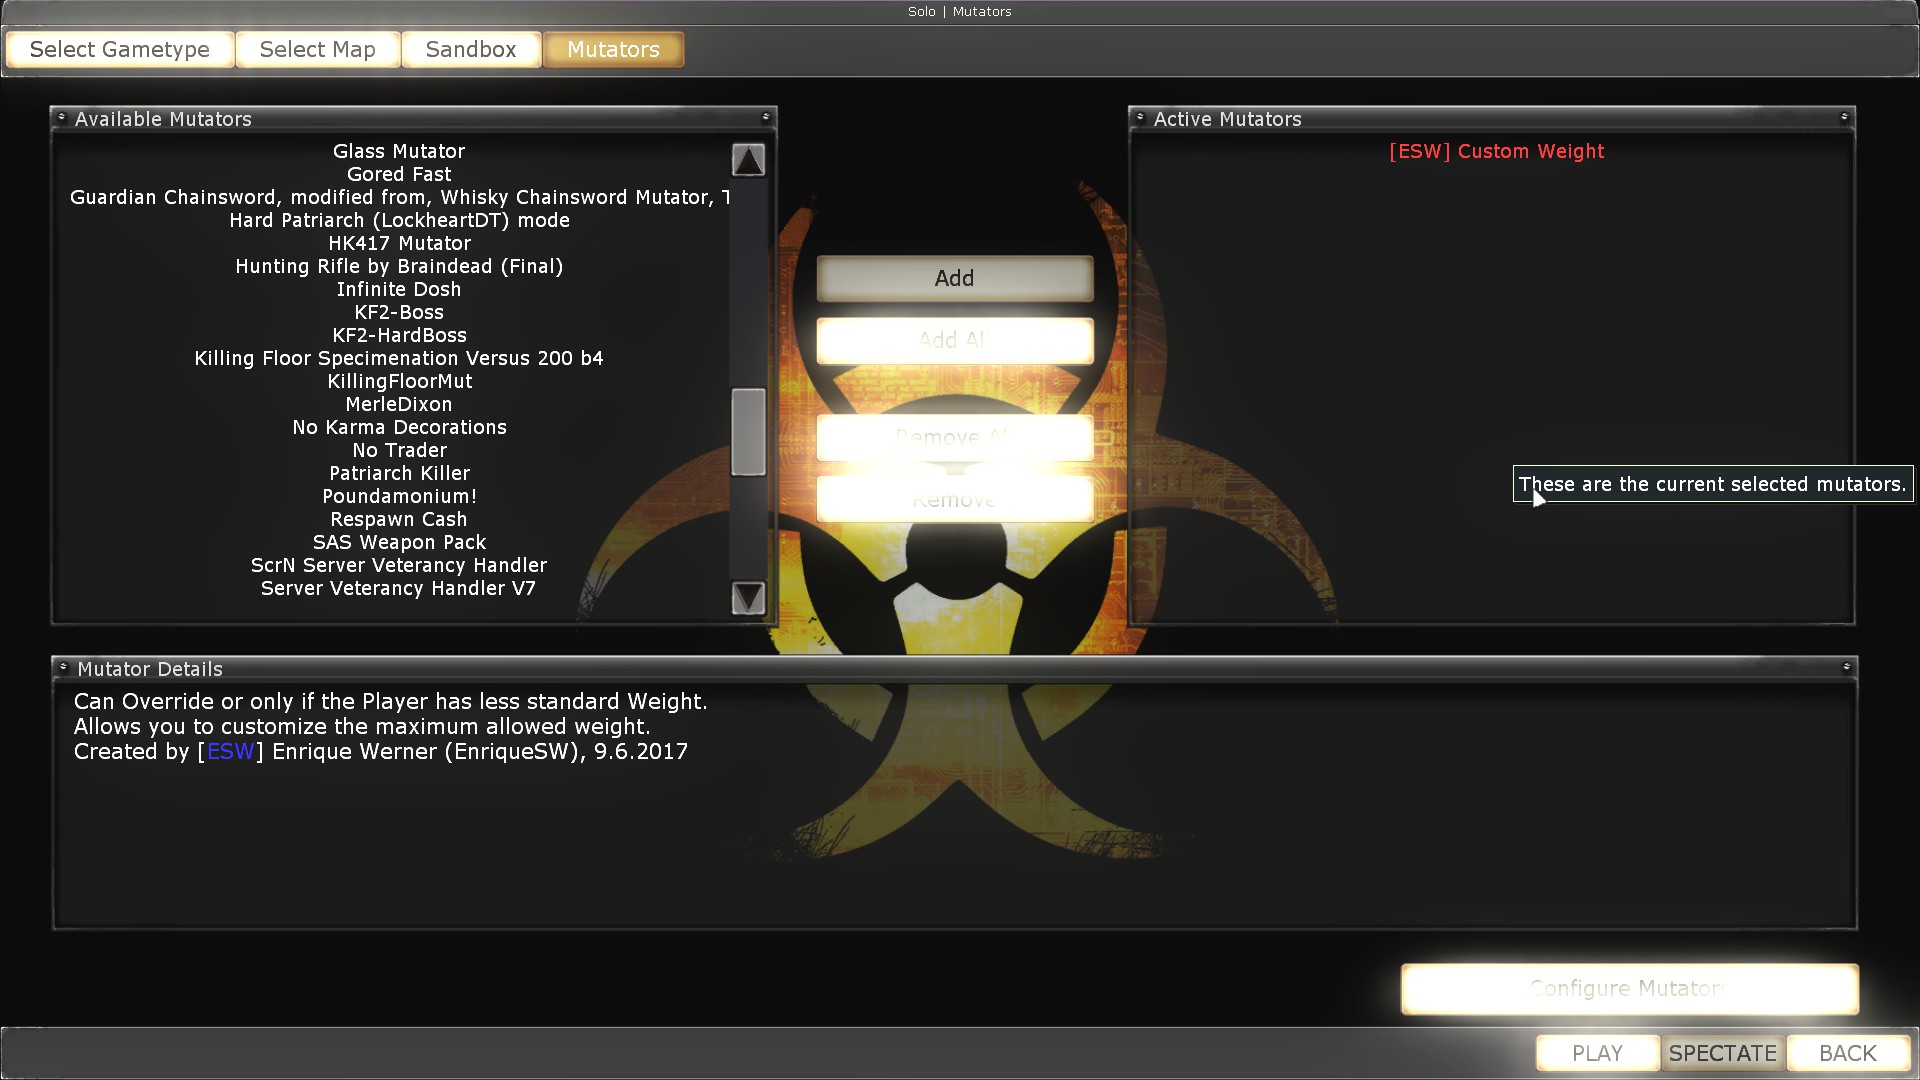Select KillingFloorMut in the list
Screen dimensions: 1920x1080
tap(399, 381)
